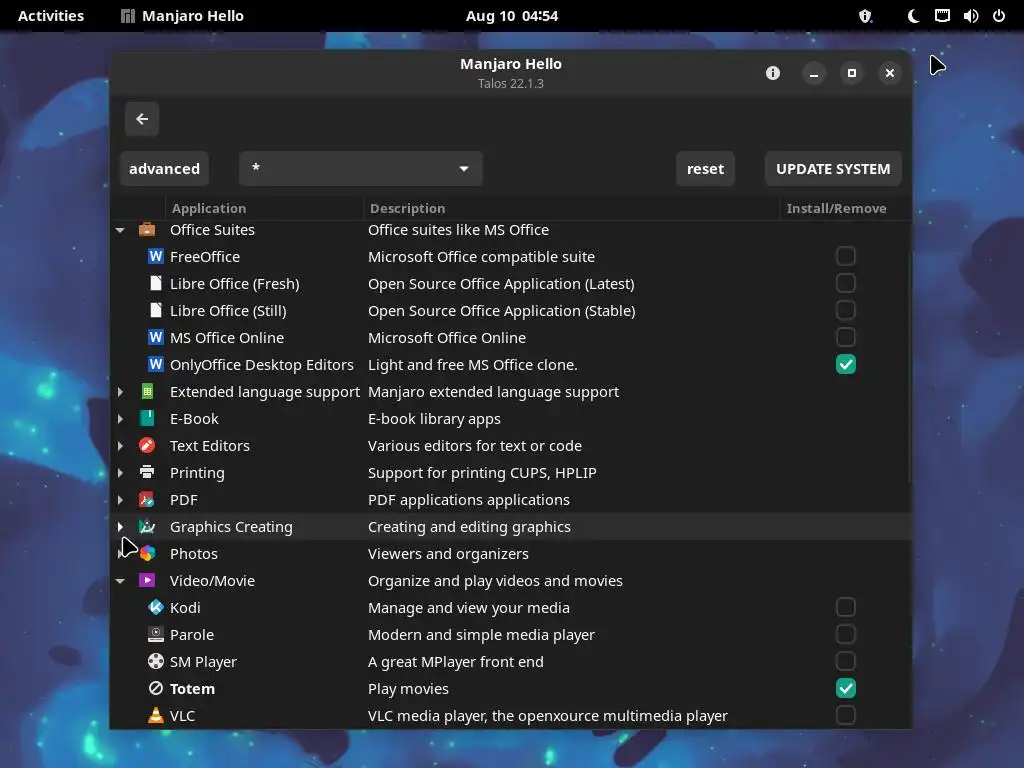Click the Office Suites briefcase icon
The image size is (1024, 768).
click(147, 230)
